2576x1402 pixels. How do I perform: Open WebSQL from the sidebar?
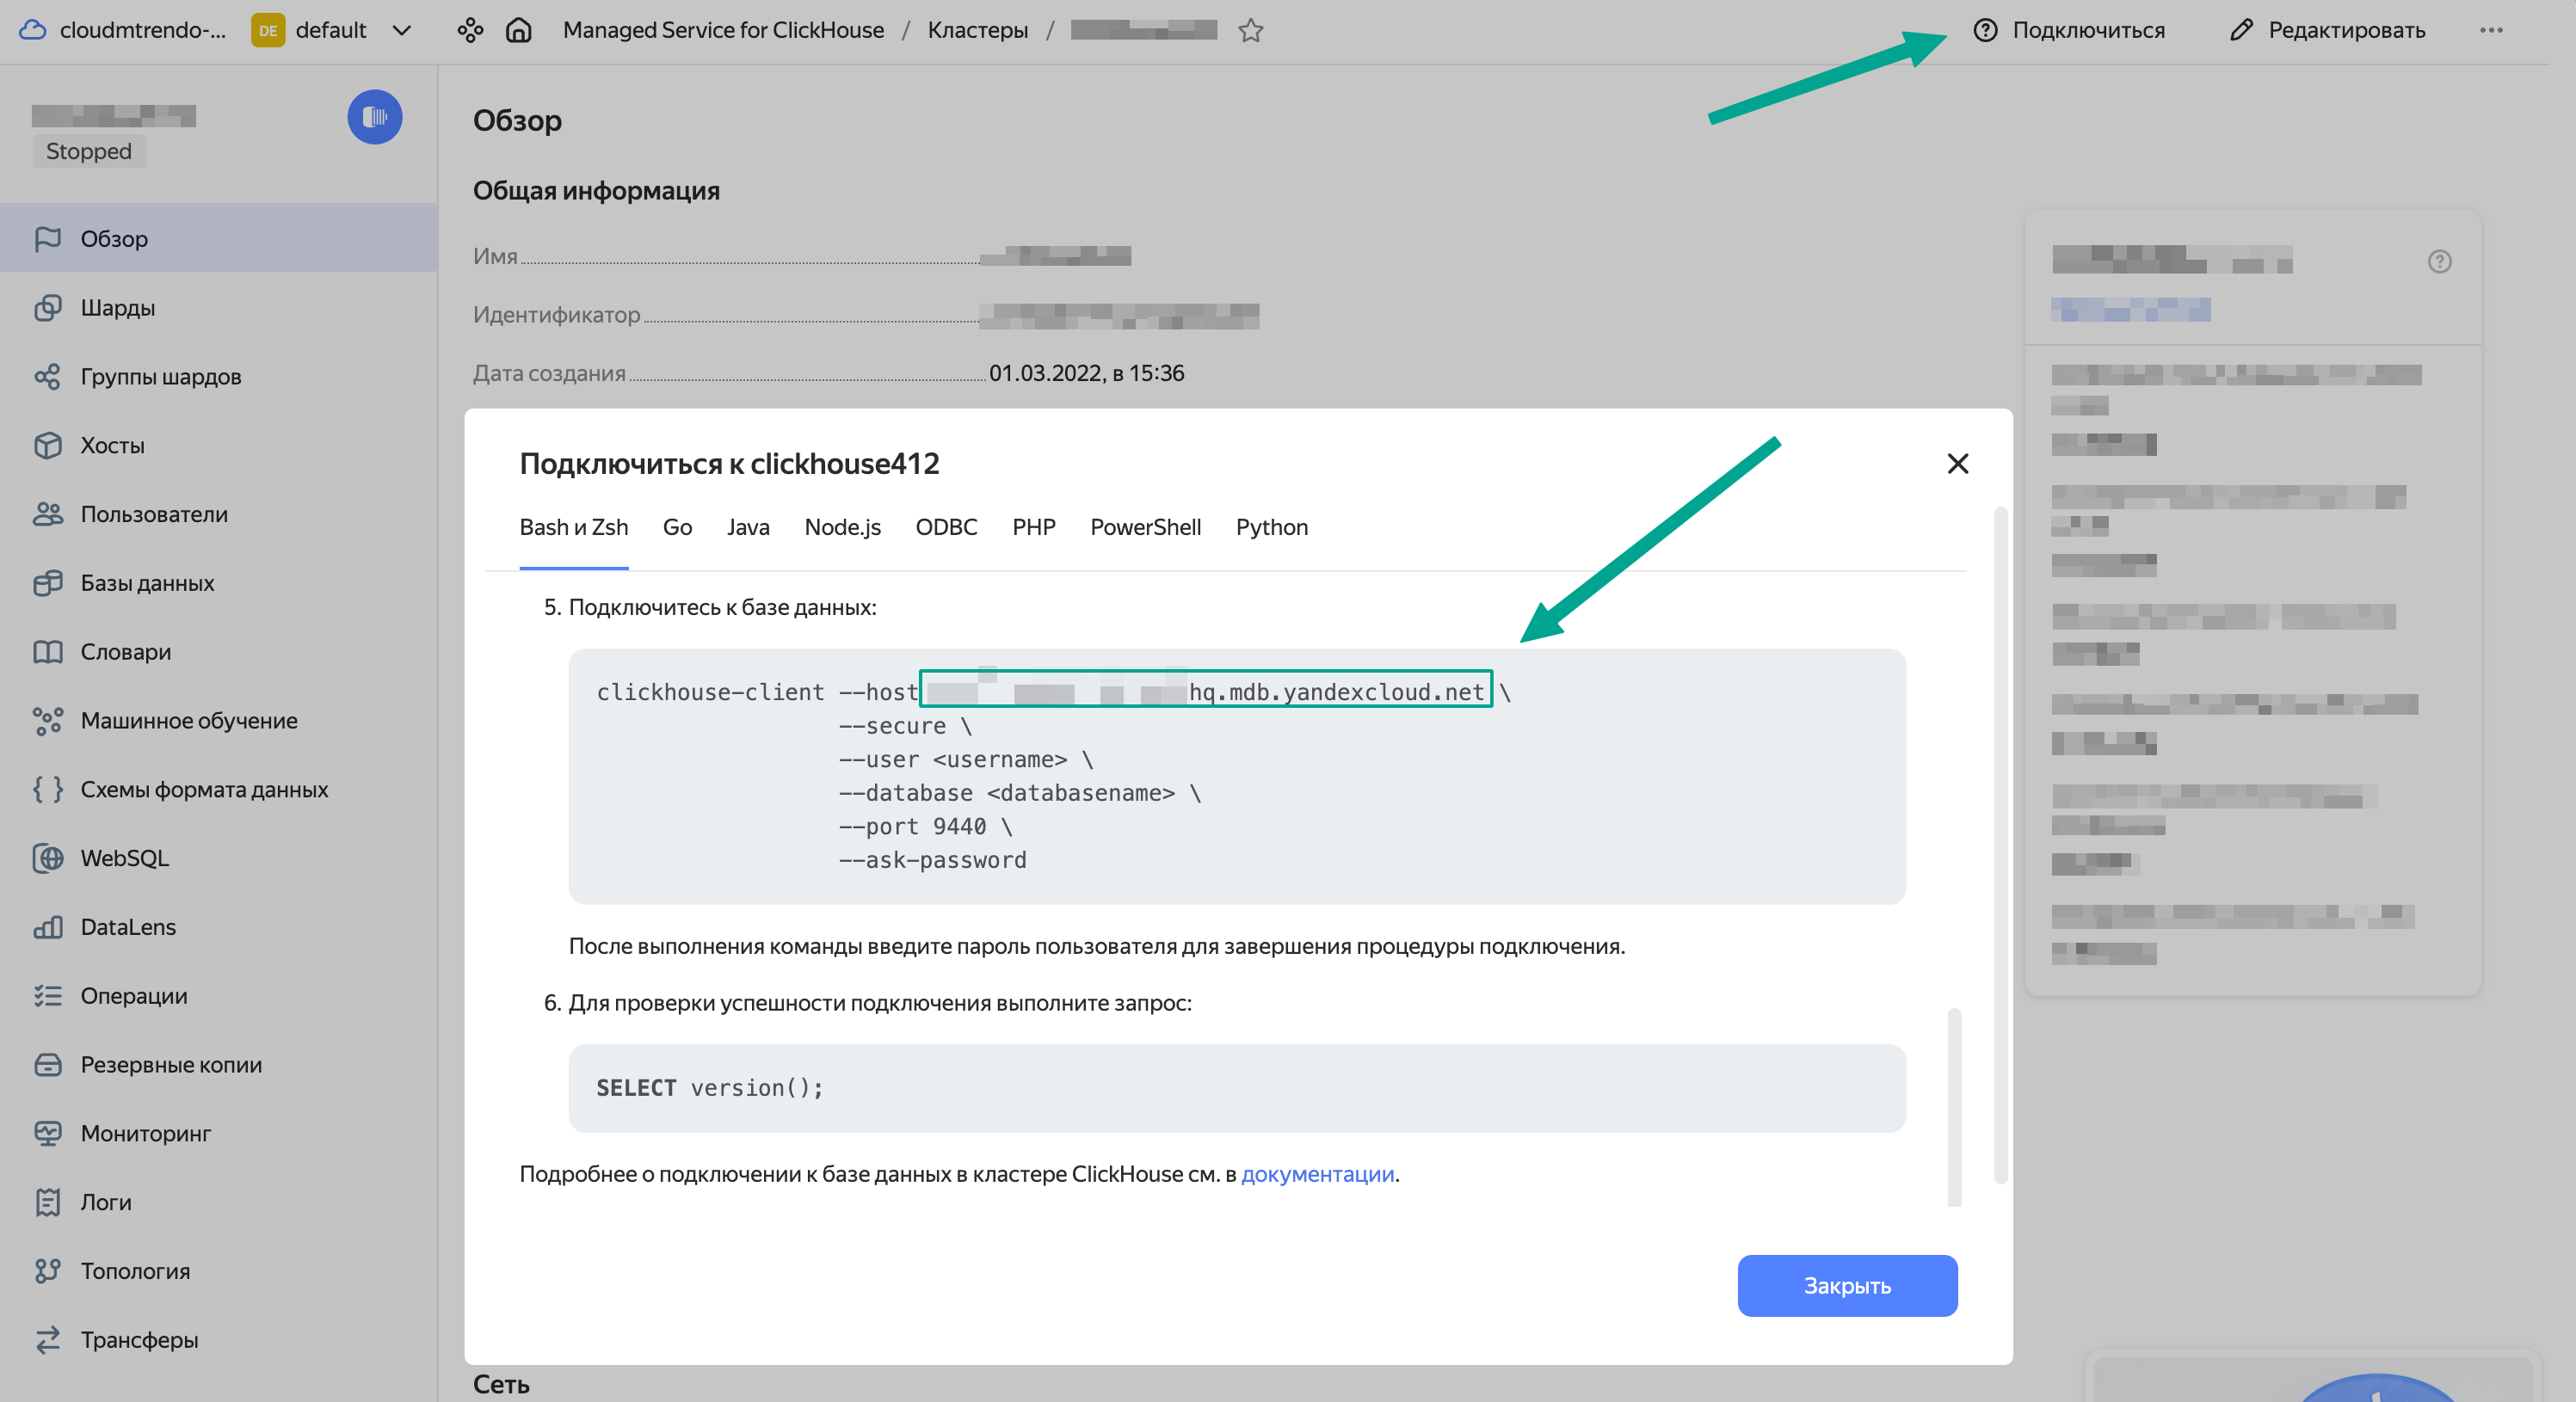click(124, 858)
